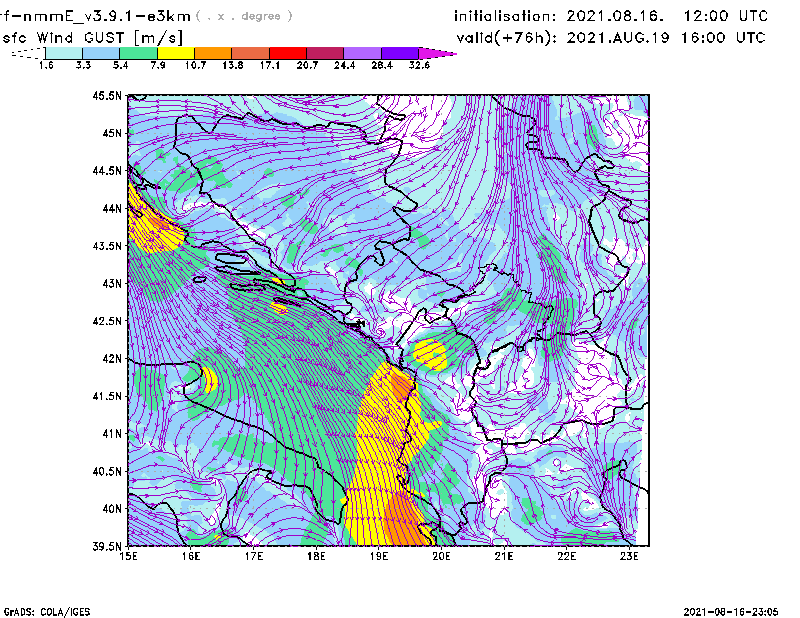Click the "20.7" legend value
The width and height of the screenshot is (800, 618).
(x=307, y=65)
